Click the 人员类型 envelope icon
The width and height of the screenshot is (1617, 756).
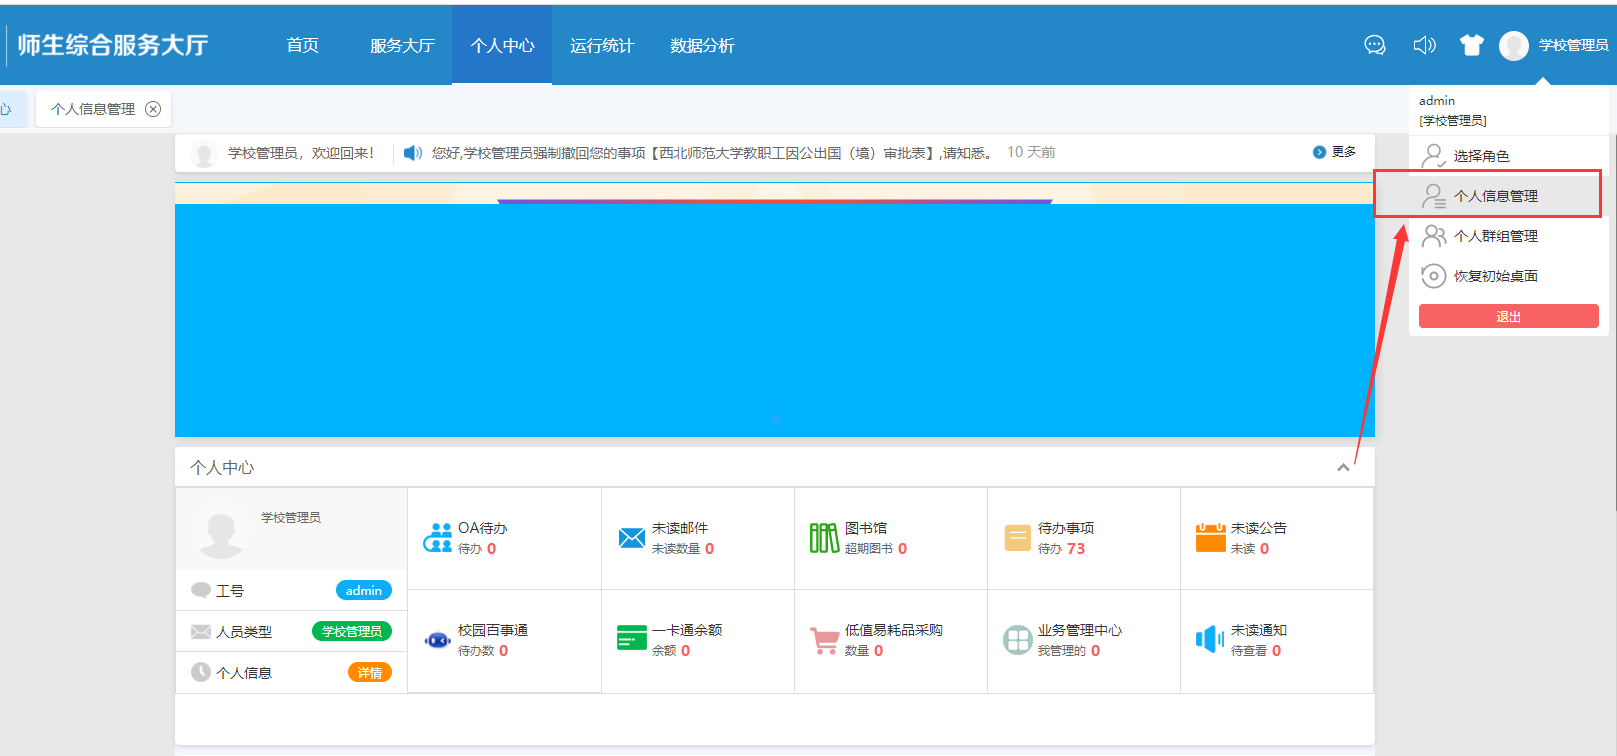(200, 631)
